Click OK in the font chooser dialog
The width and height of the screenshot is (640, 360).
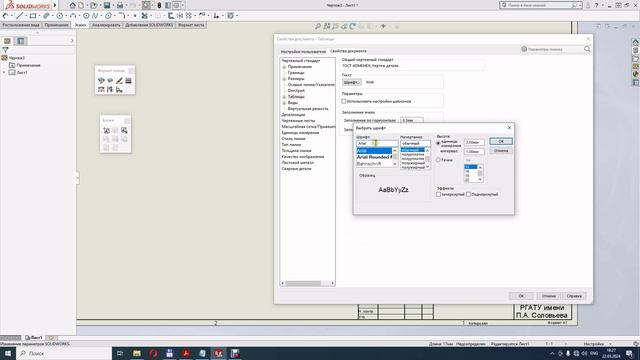click(x=501, y=141)
